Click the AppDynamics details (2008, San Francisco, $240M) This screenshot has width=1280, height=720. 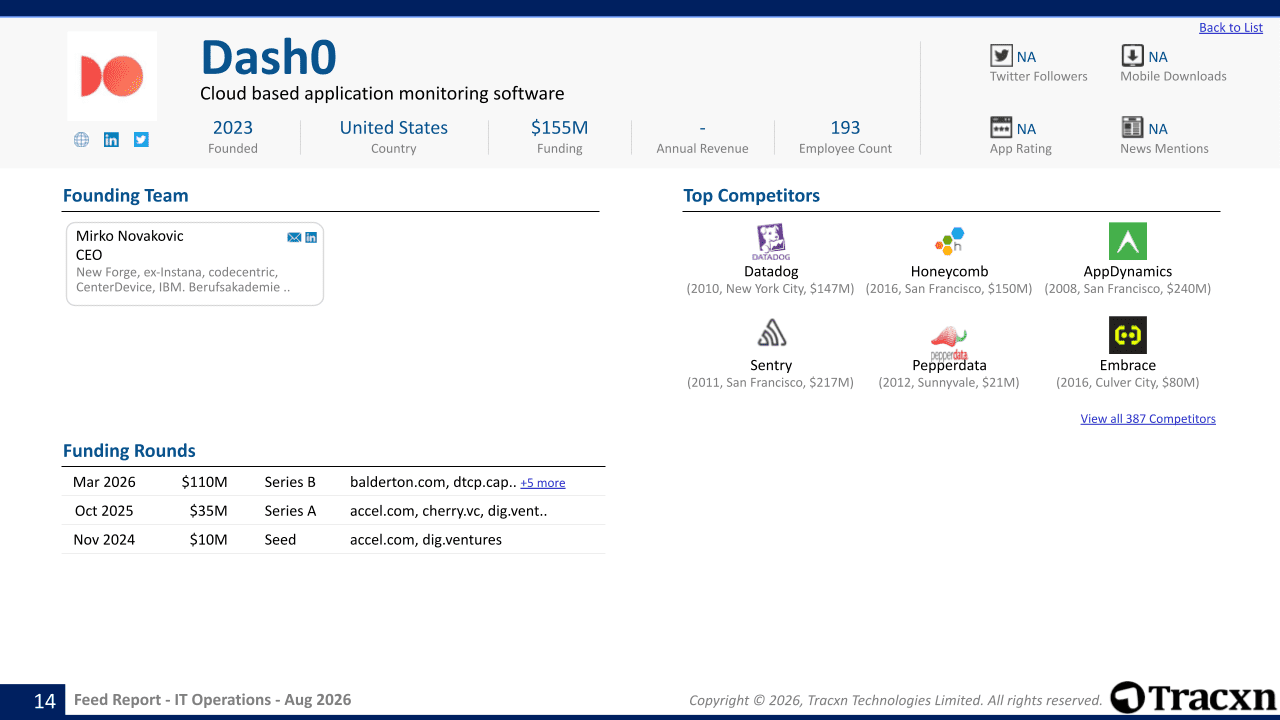tap(1128, 289)
